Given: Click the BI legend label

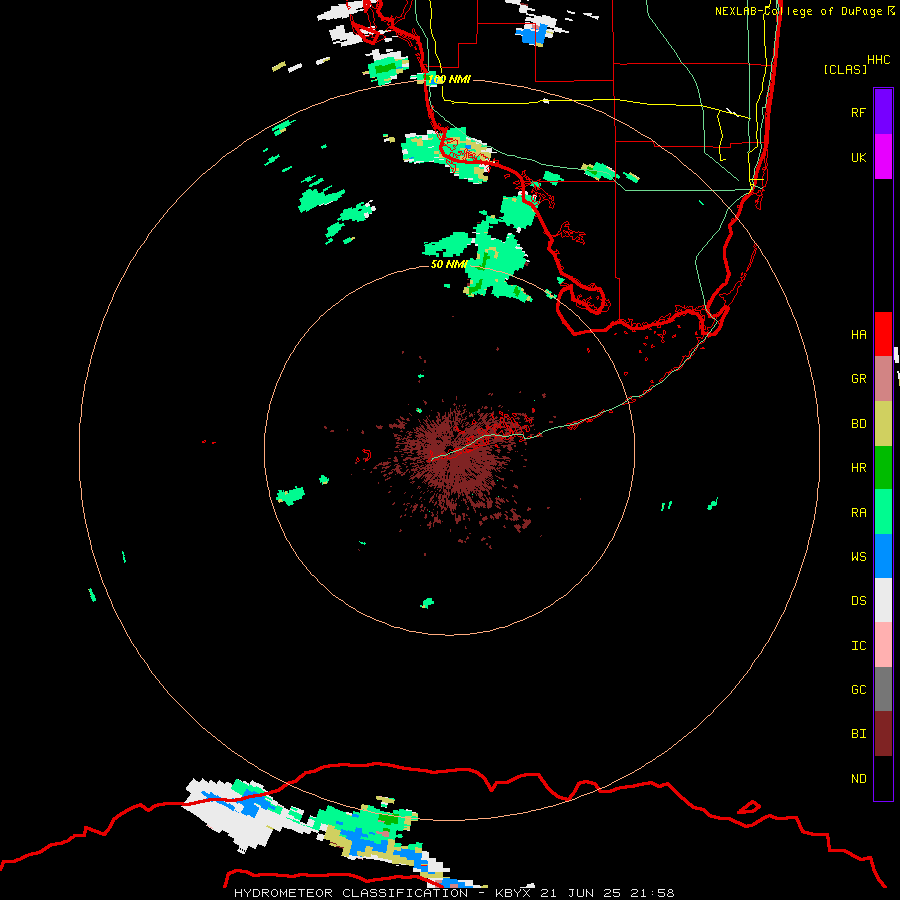Looking at the screenshot, I should click(859, 734).
